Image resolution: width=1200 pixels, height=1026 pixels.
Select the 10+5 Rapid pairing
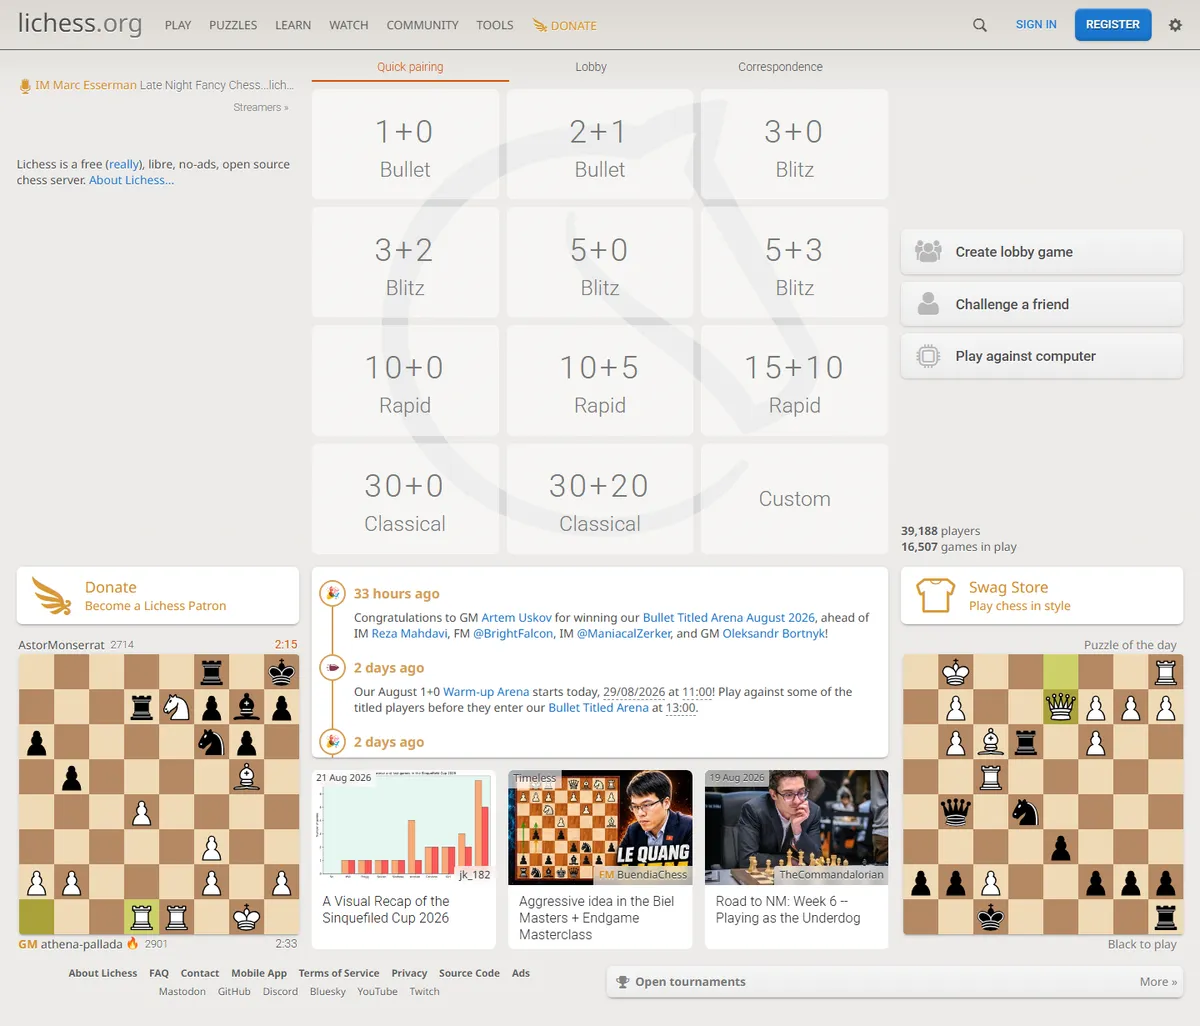click(x=600, y=381)
